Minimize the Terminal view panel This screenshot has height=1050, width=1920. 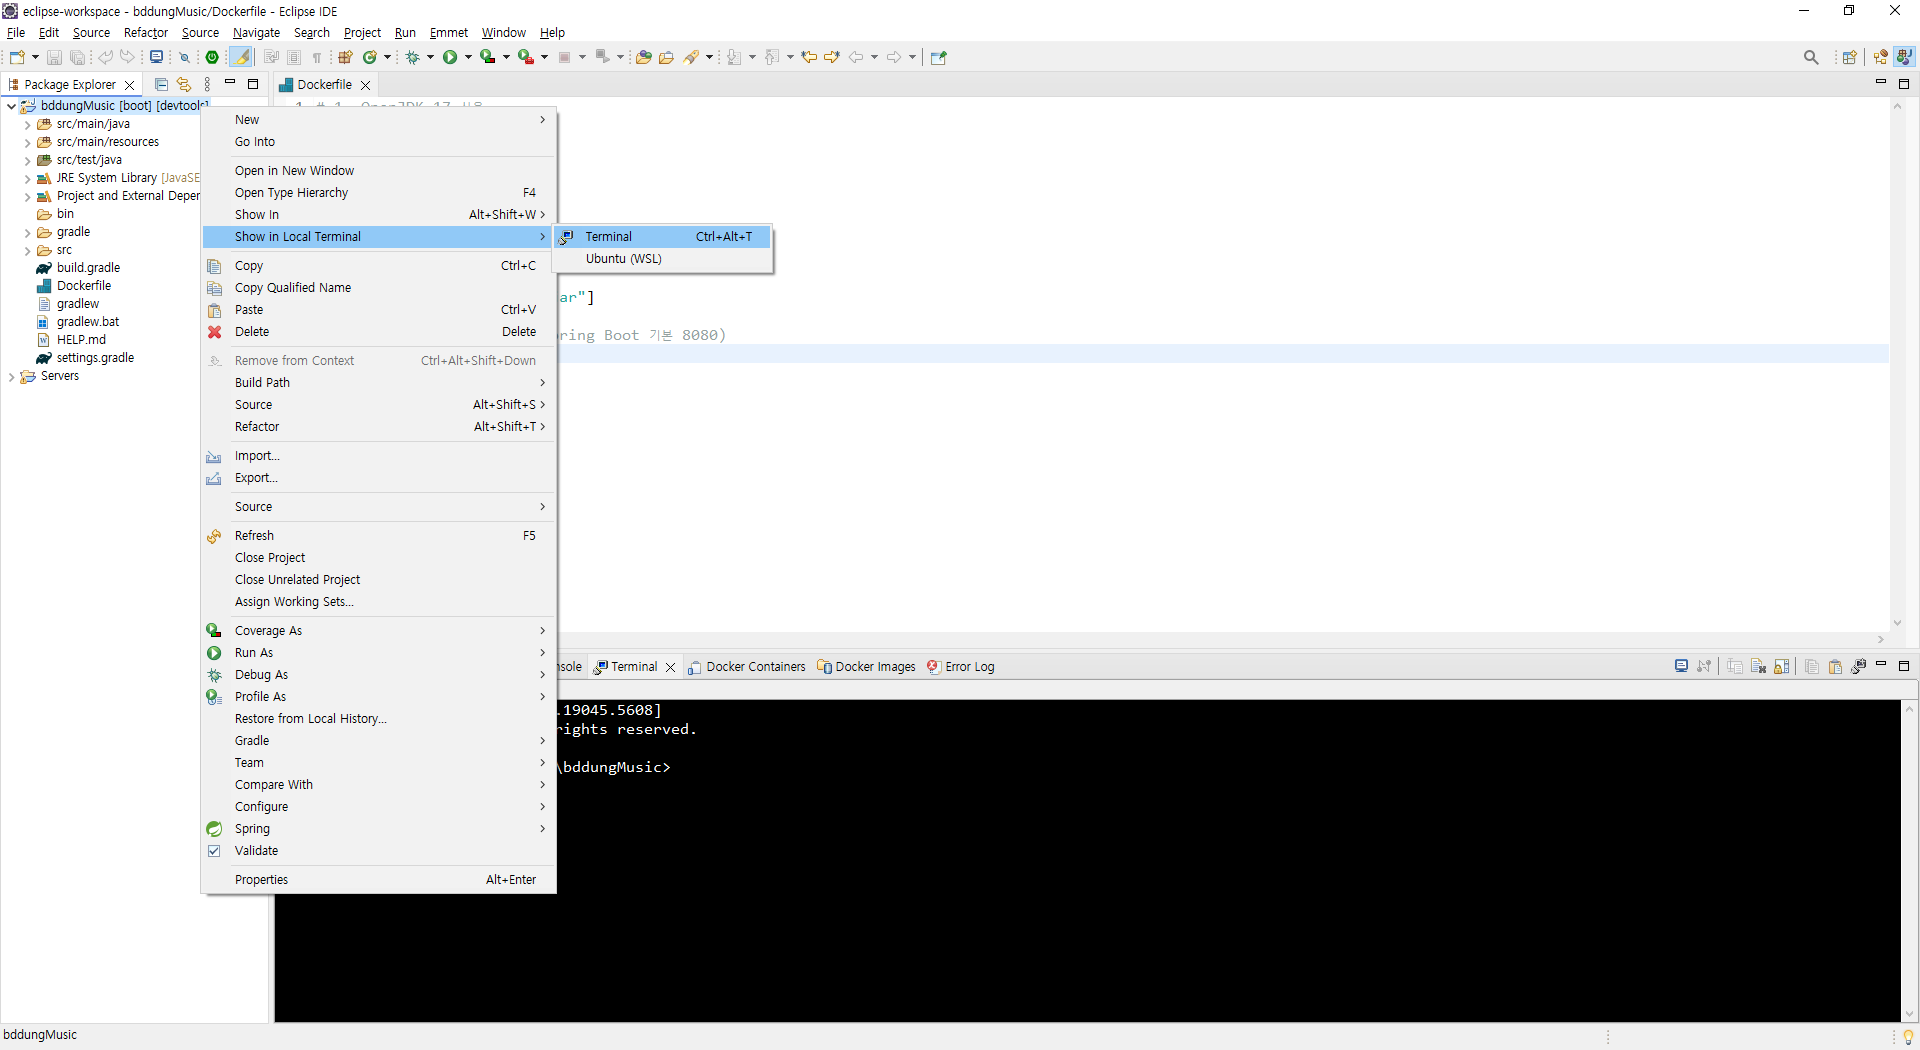(x=1881, y=665)
